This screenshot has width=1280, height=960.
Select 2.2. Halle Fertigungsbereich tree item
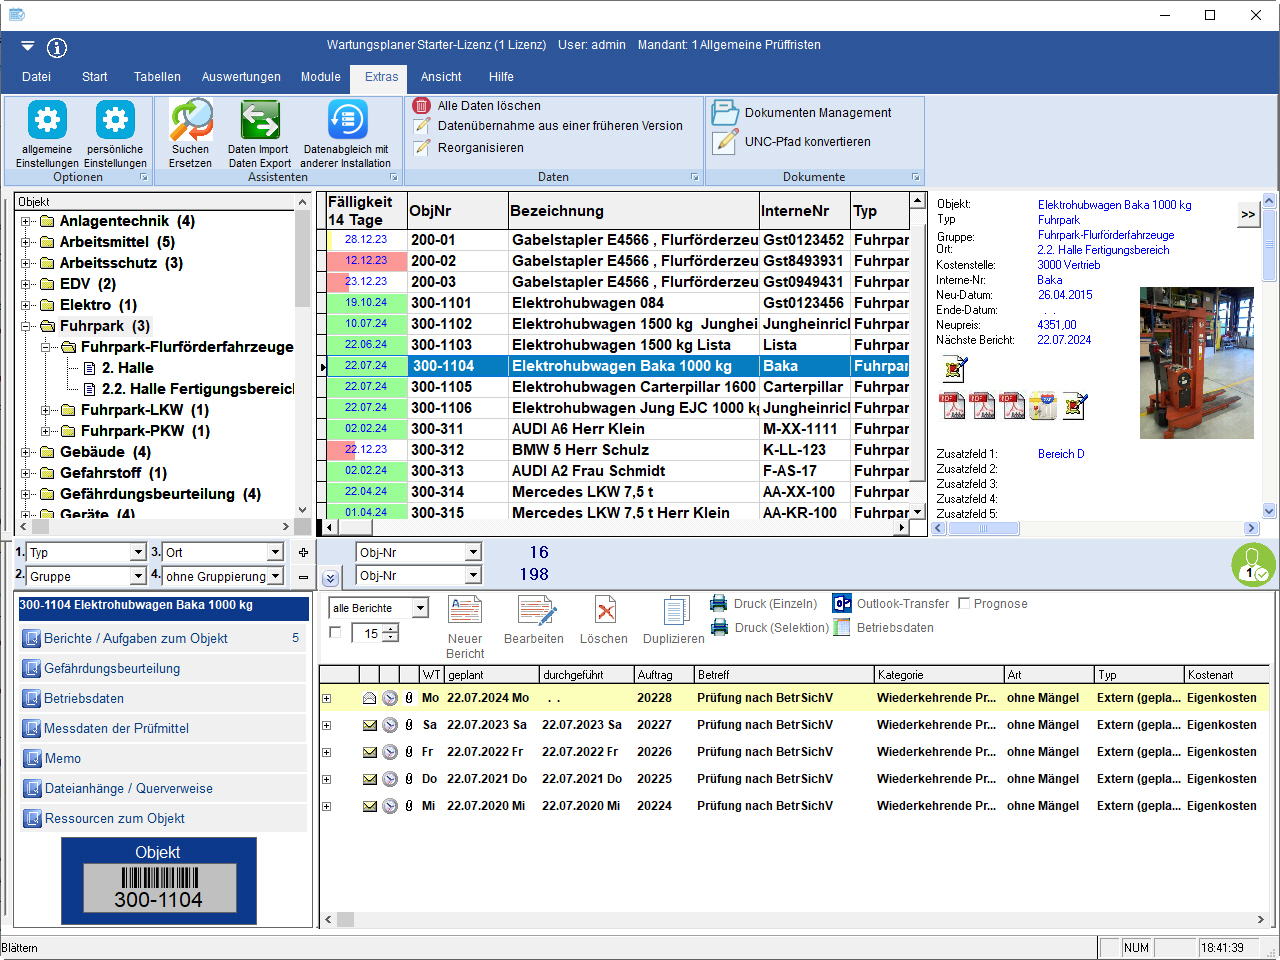tap(198, 389)
